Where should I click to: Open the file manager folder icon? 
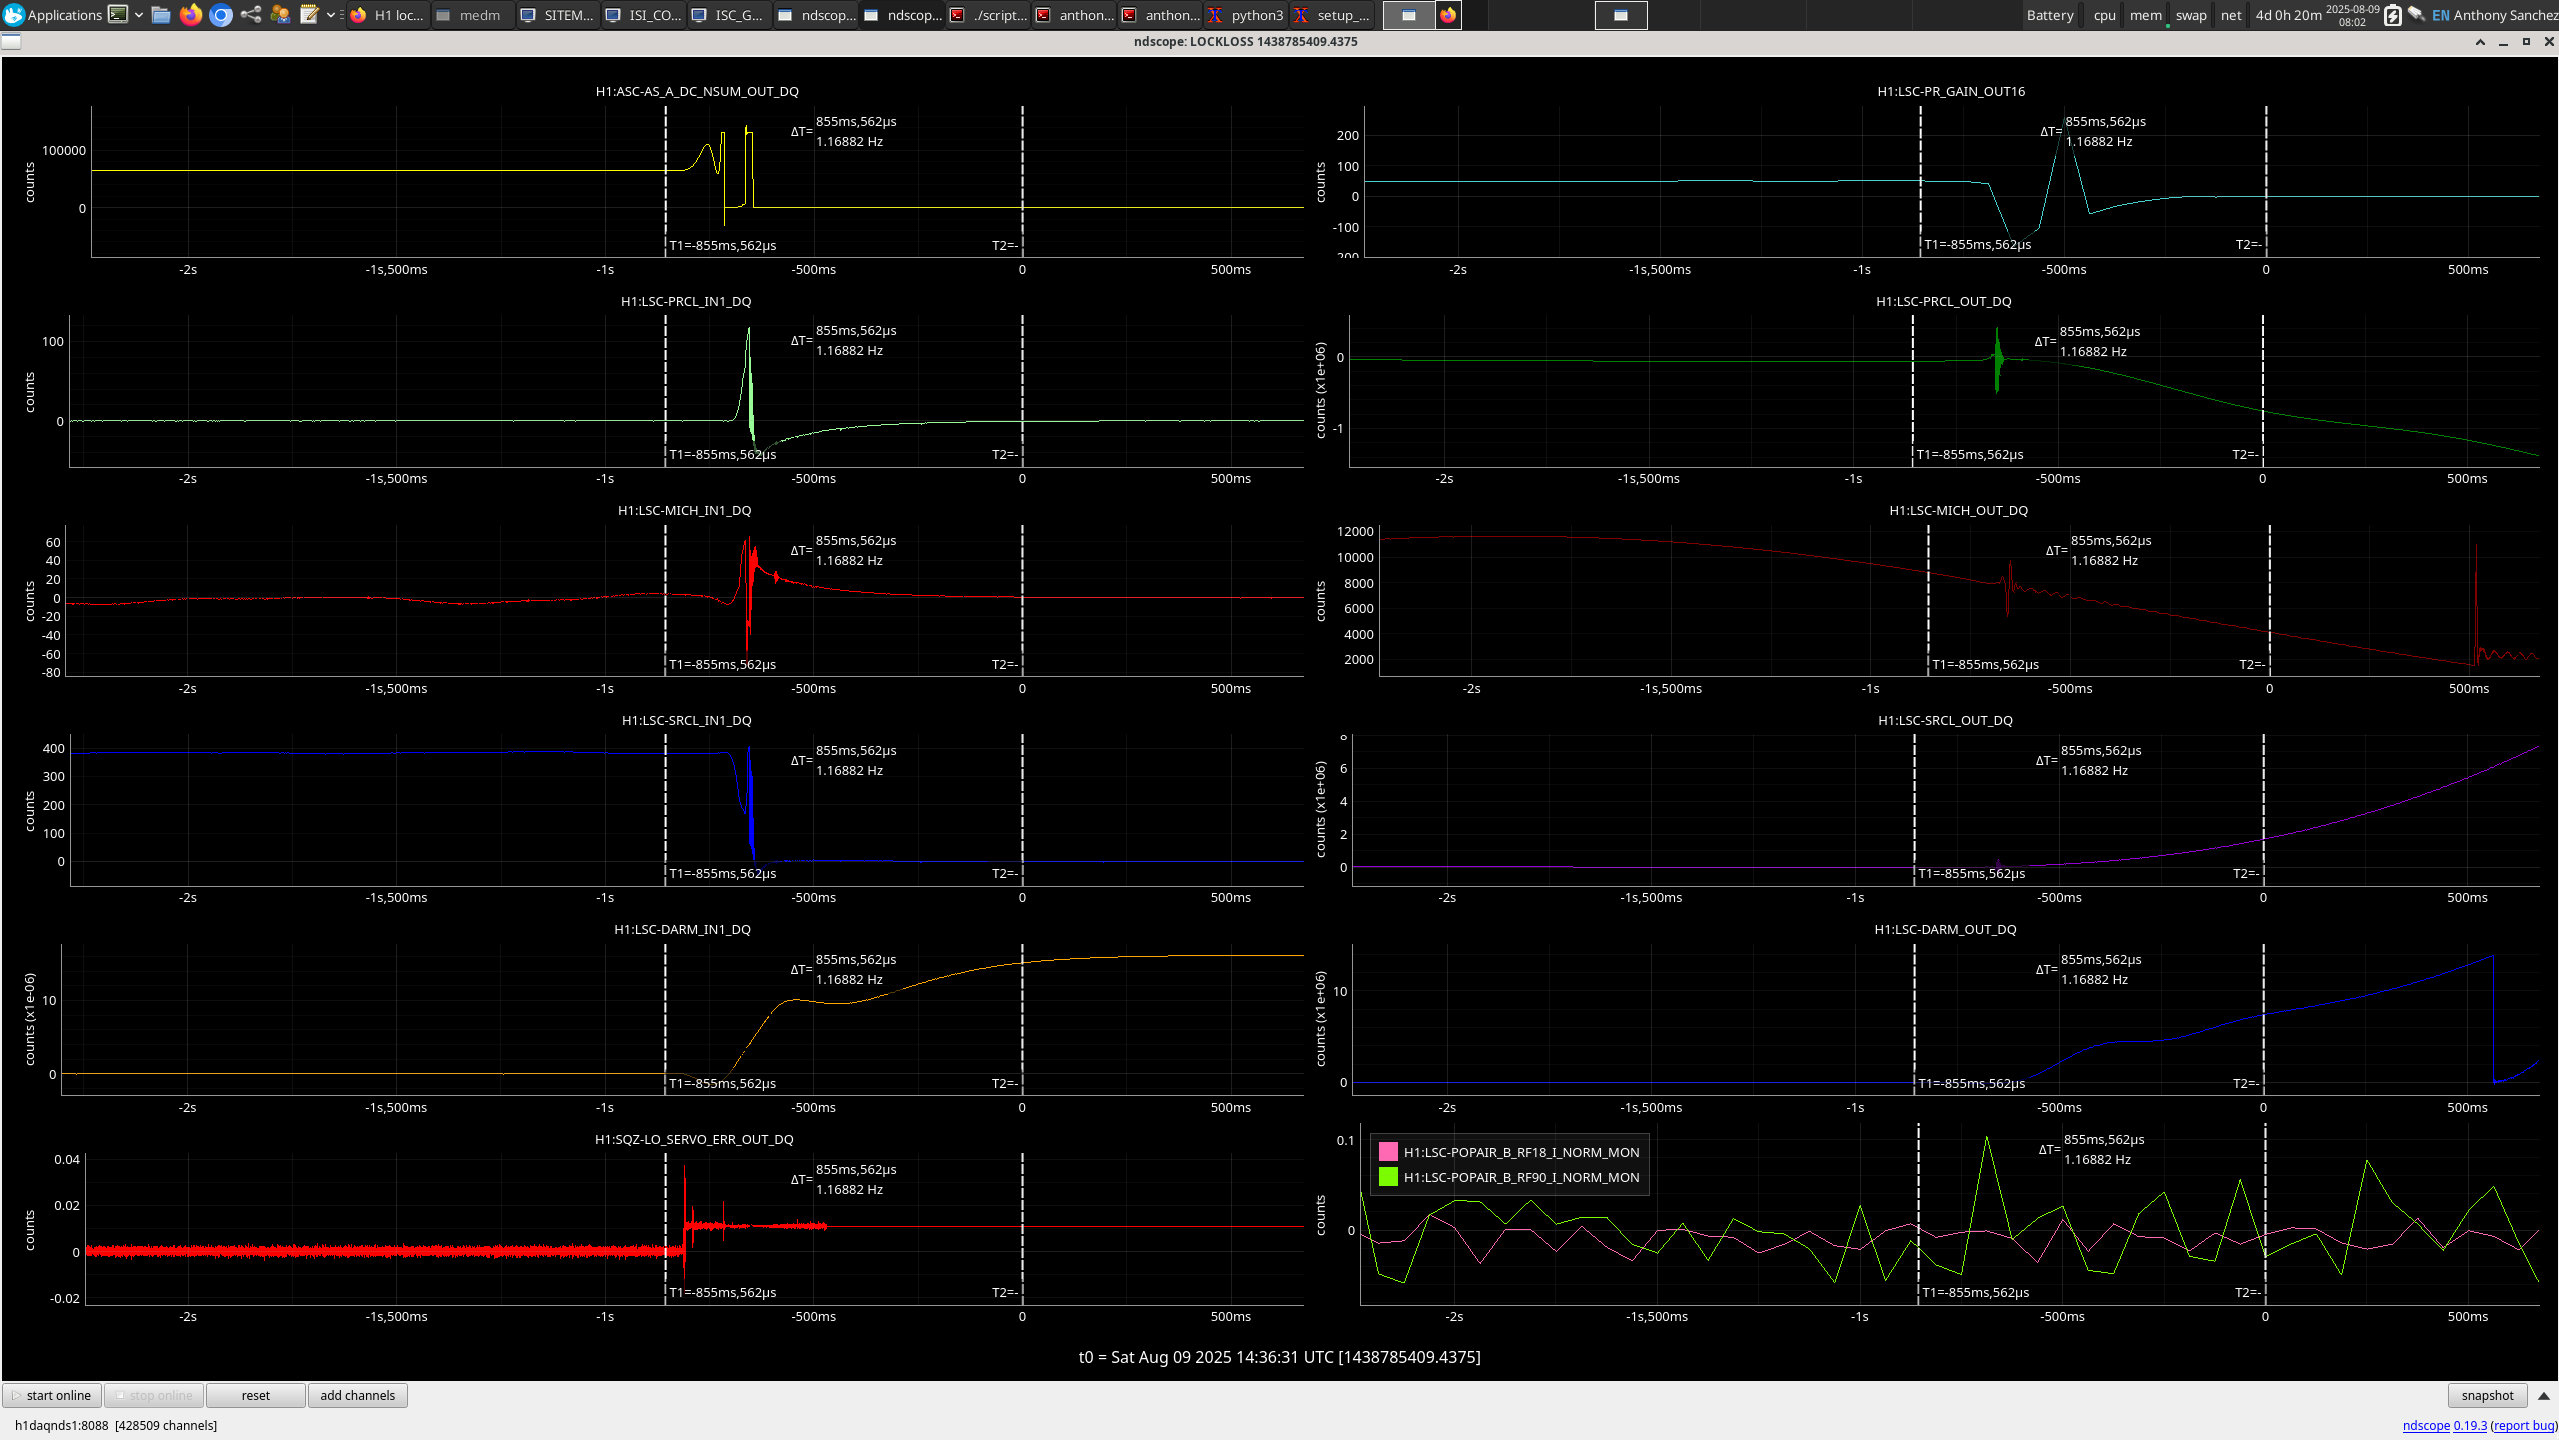[x=161, y=15]
